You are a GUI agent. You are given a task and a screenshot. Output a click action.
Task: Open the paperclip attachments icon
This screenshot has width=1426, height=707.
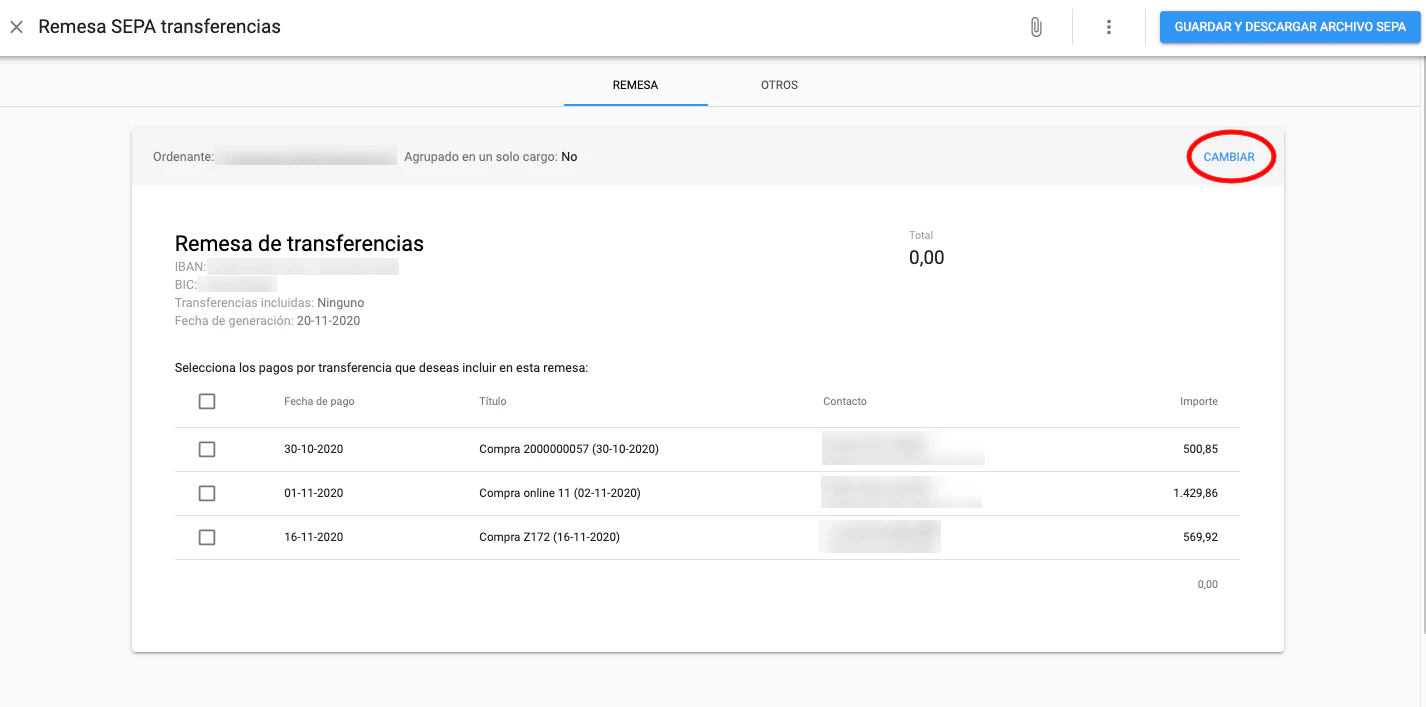coord(1036,27)
